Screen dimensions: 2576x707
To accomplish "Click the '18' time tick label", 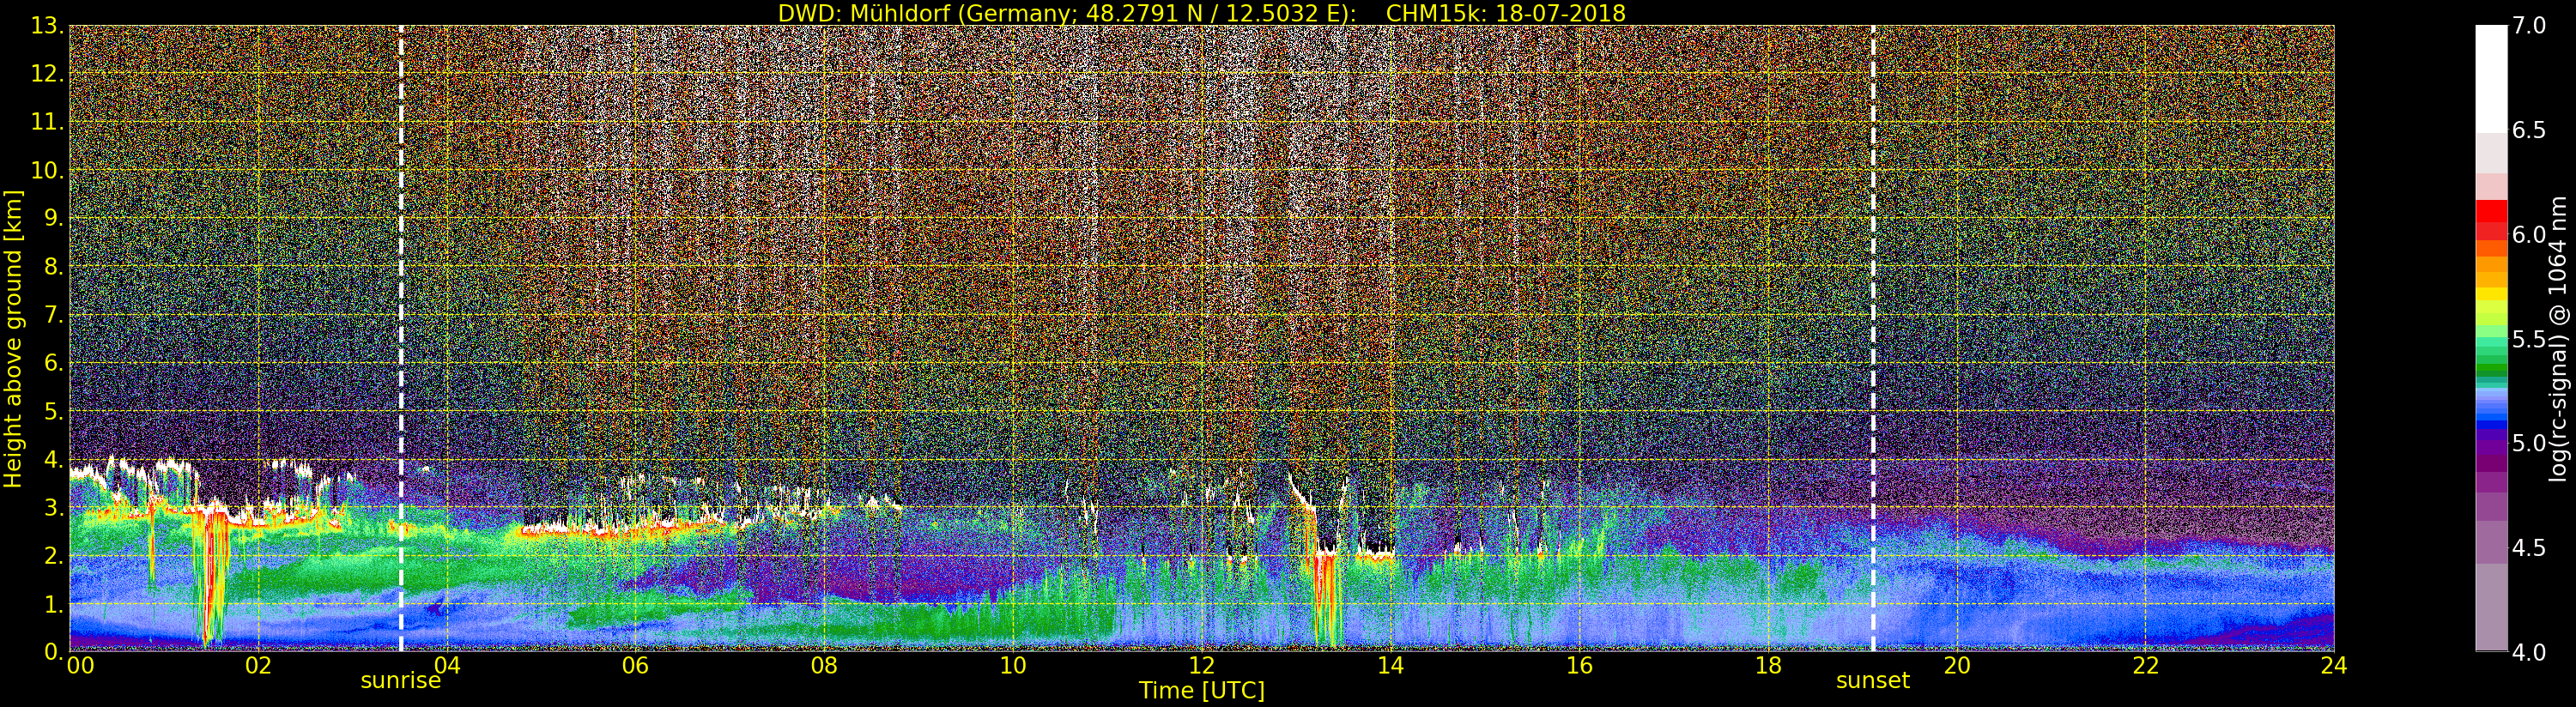I will point(1768,665).
